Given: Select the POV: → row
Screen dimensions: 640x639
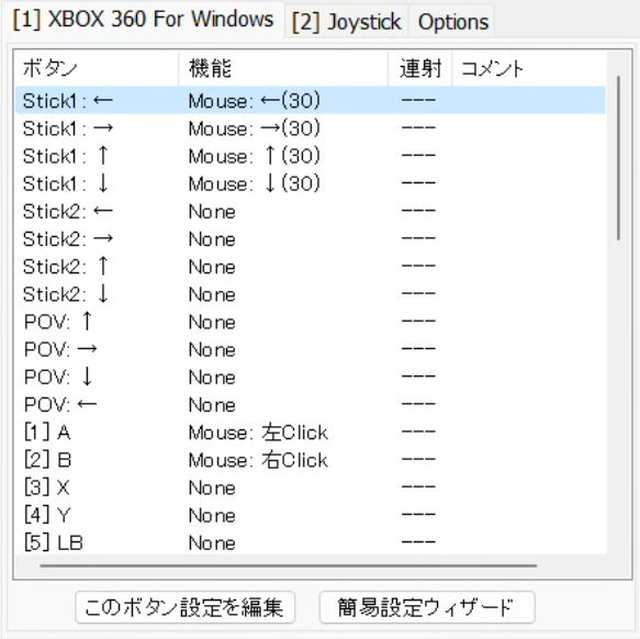Looking at the screenshot, I should pos(310,349).
